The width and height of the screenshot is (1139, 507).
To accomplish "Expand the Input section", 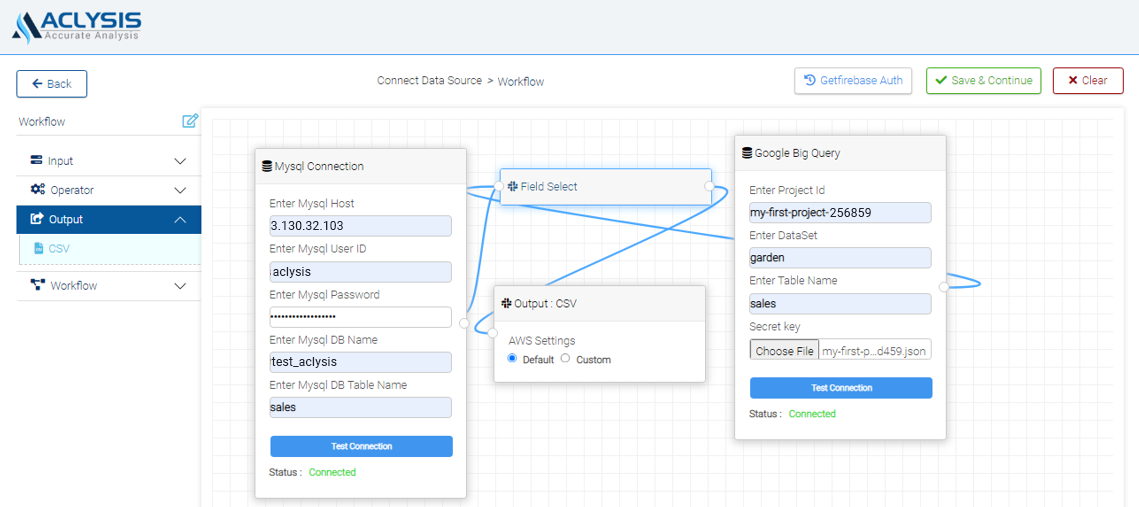I will pos(180,161).
